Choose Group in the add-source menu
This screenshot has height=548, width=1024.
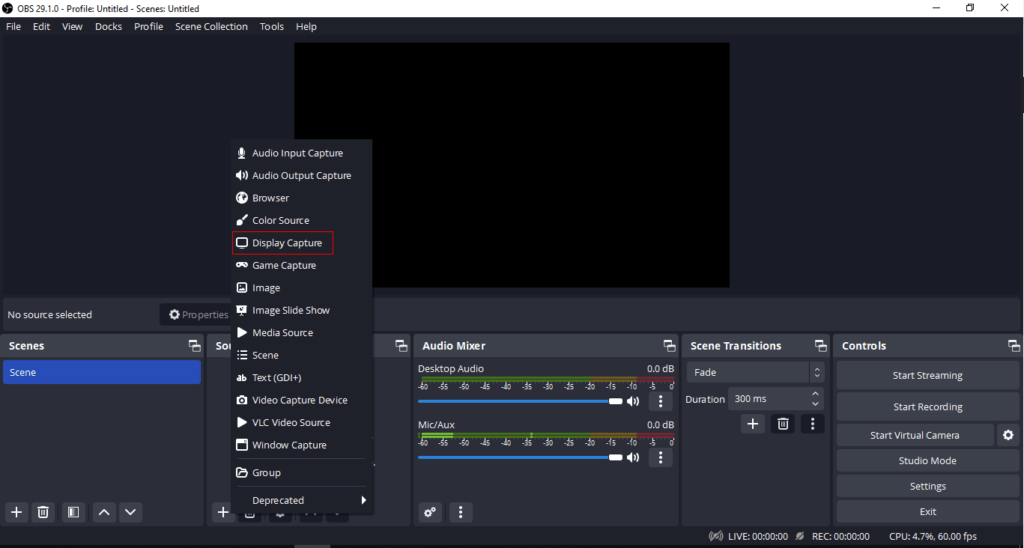point(302,473)
